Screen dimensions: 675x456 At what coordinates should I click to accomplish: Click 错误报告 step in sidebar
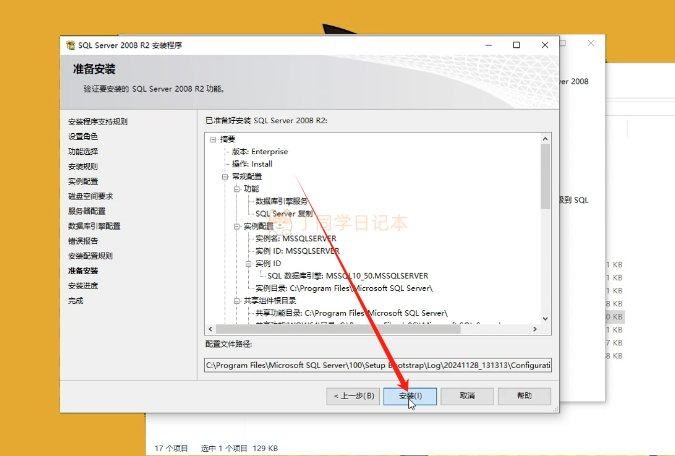coord(83,241)
